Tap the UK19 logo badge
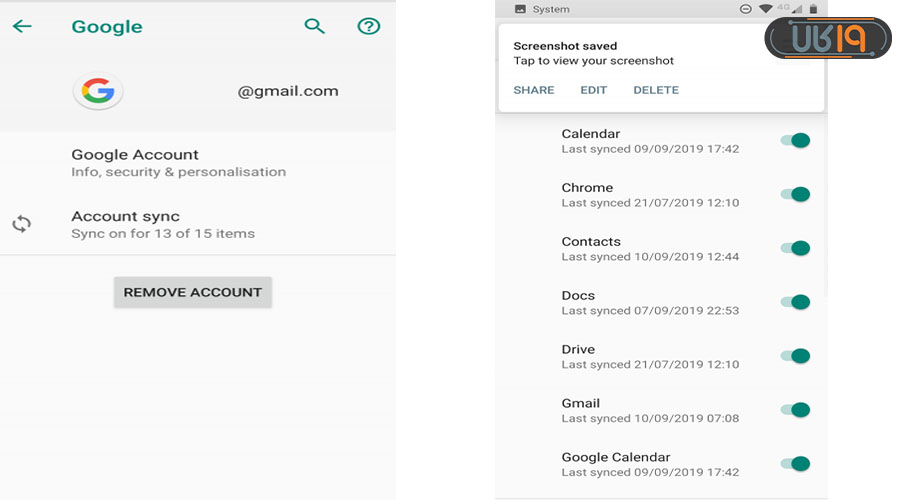This screenshot has height=500, width=900. [x=827, y=38]
